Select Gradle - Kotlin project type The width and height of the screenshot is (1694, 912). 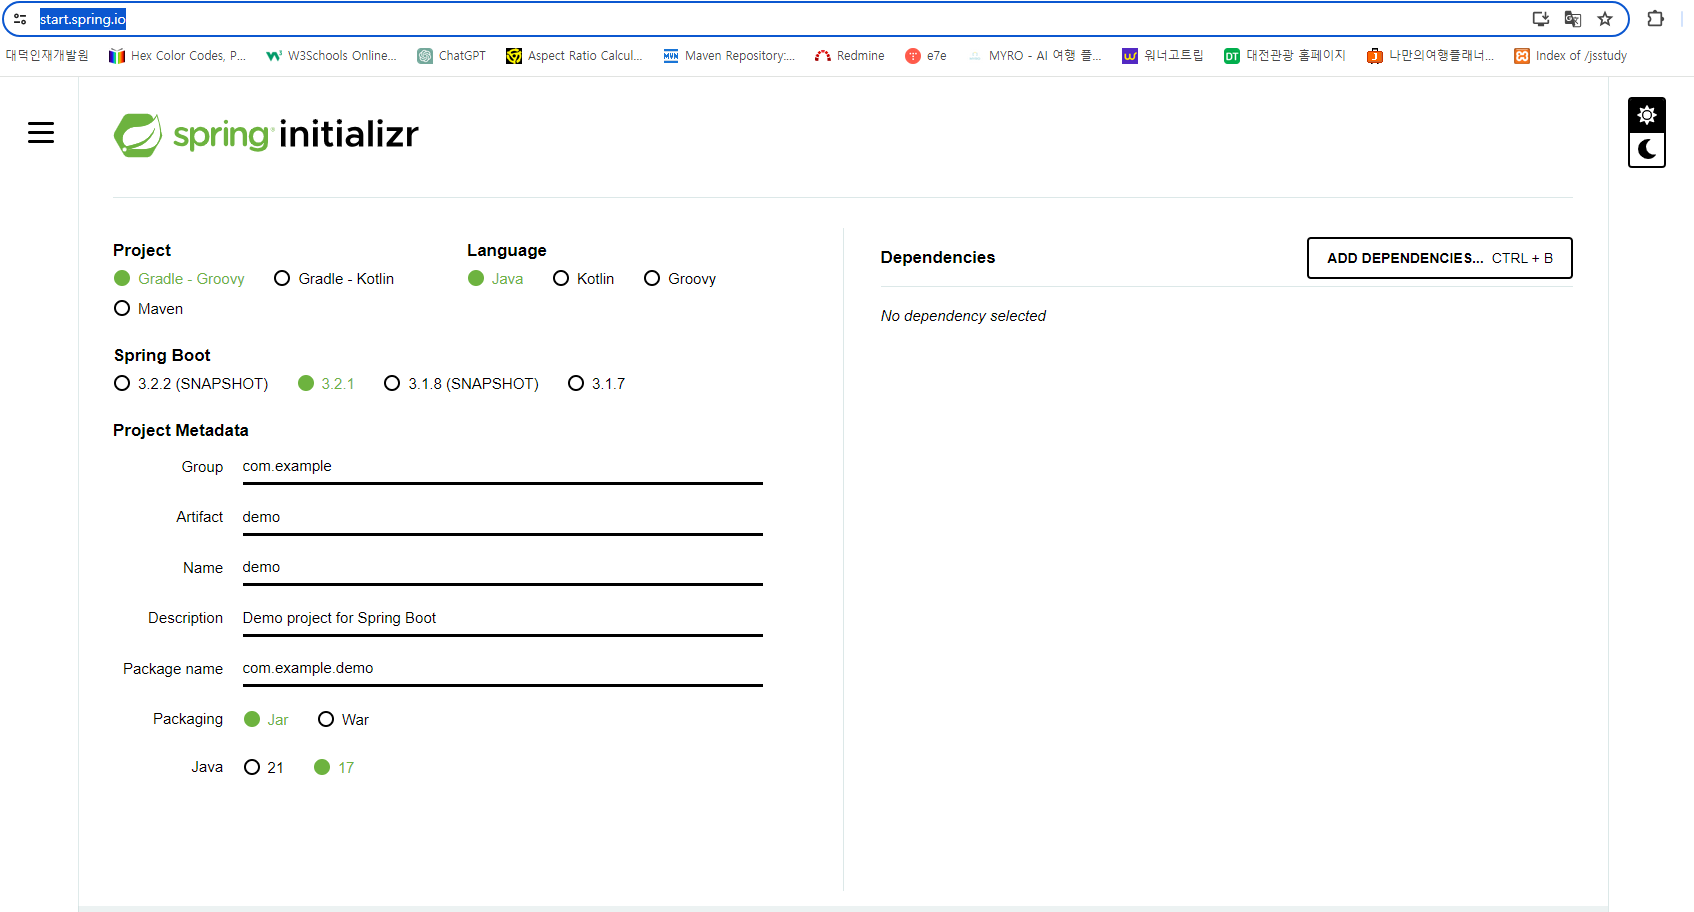(x=334, y=279)
